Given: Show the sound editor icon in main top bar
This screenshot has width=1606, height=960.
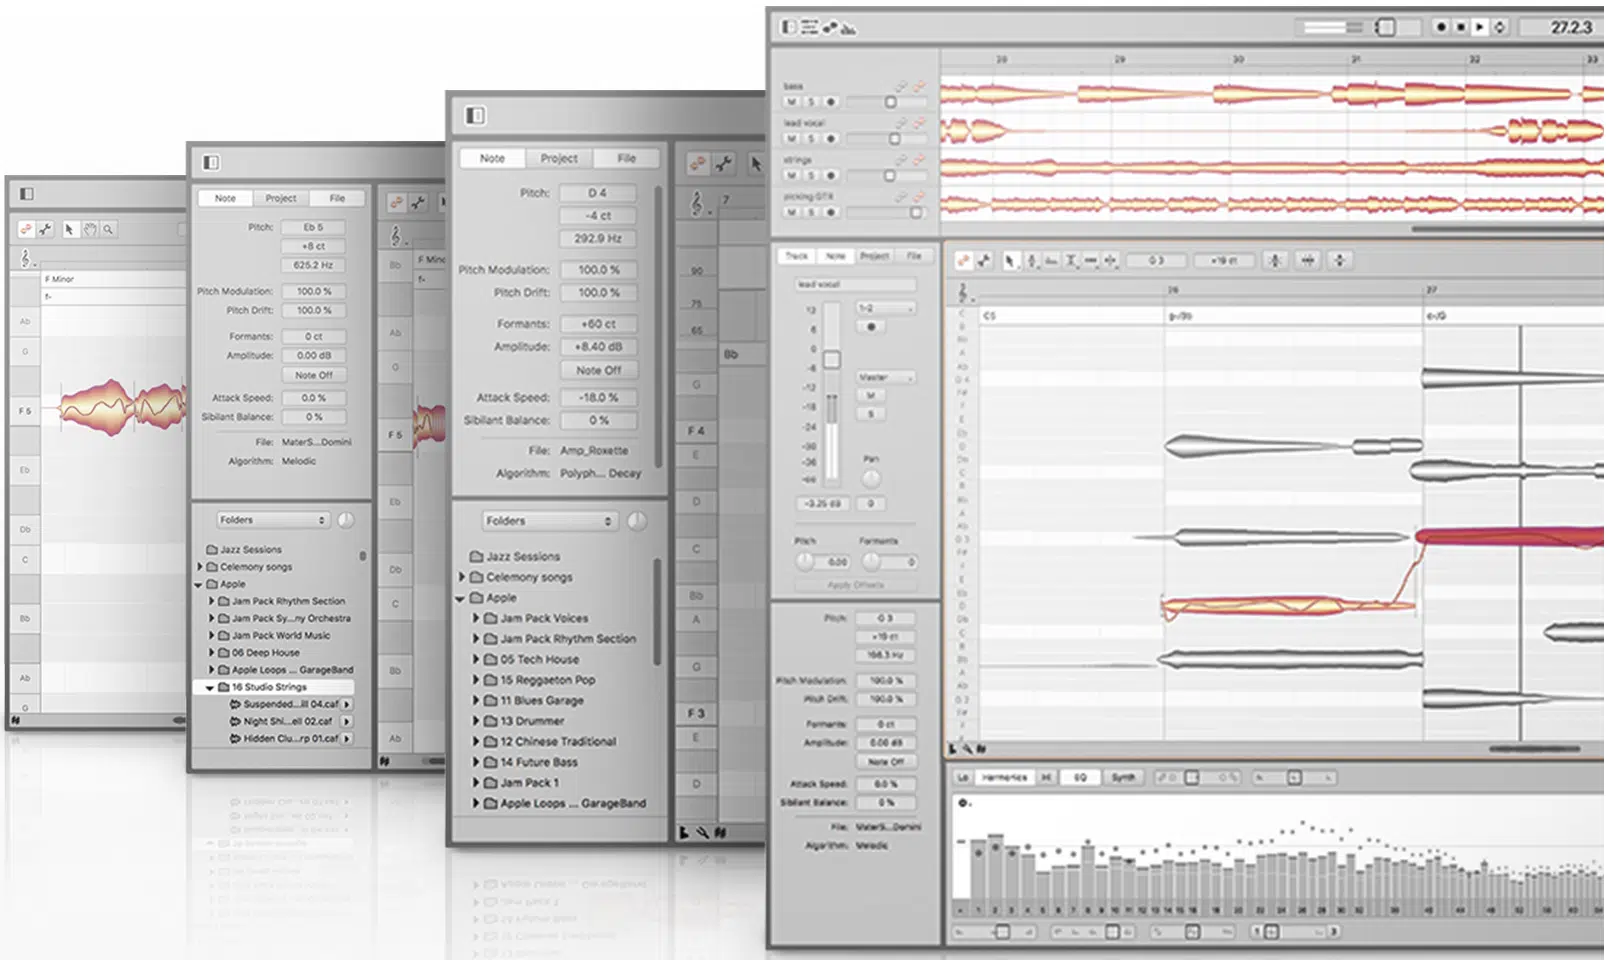Looking at the screenshot, I should click(x=849, y=28).
